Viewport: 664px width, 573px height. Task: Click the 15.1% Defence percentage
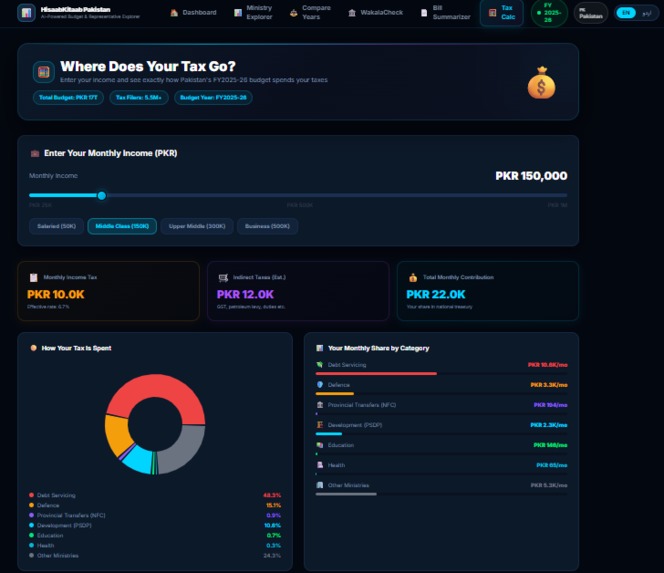click(273, 505)
